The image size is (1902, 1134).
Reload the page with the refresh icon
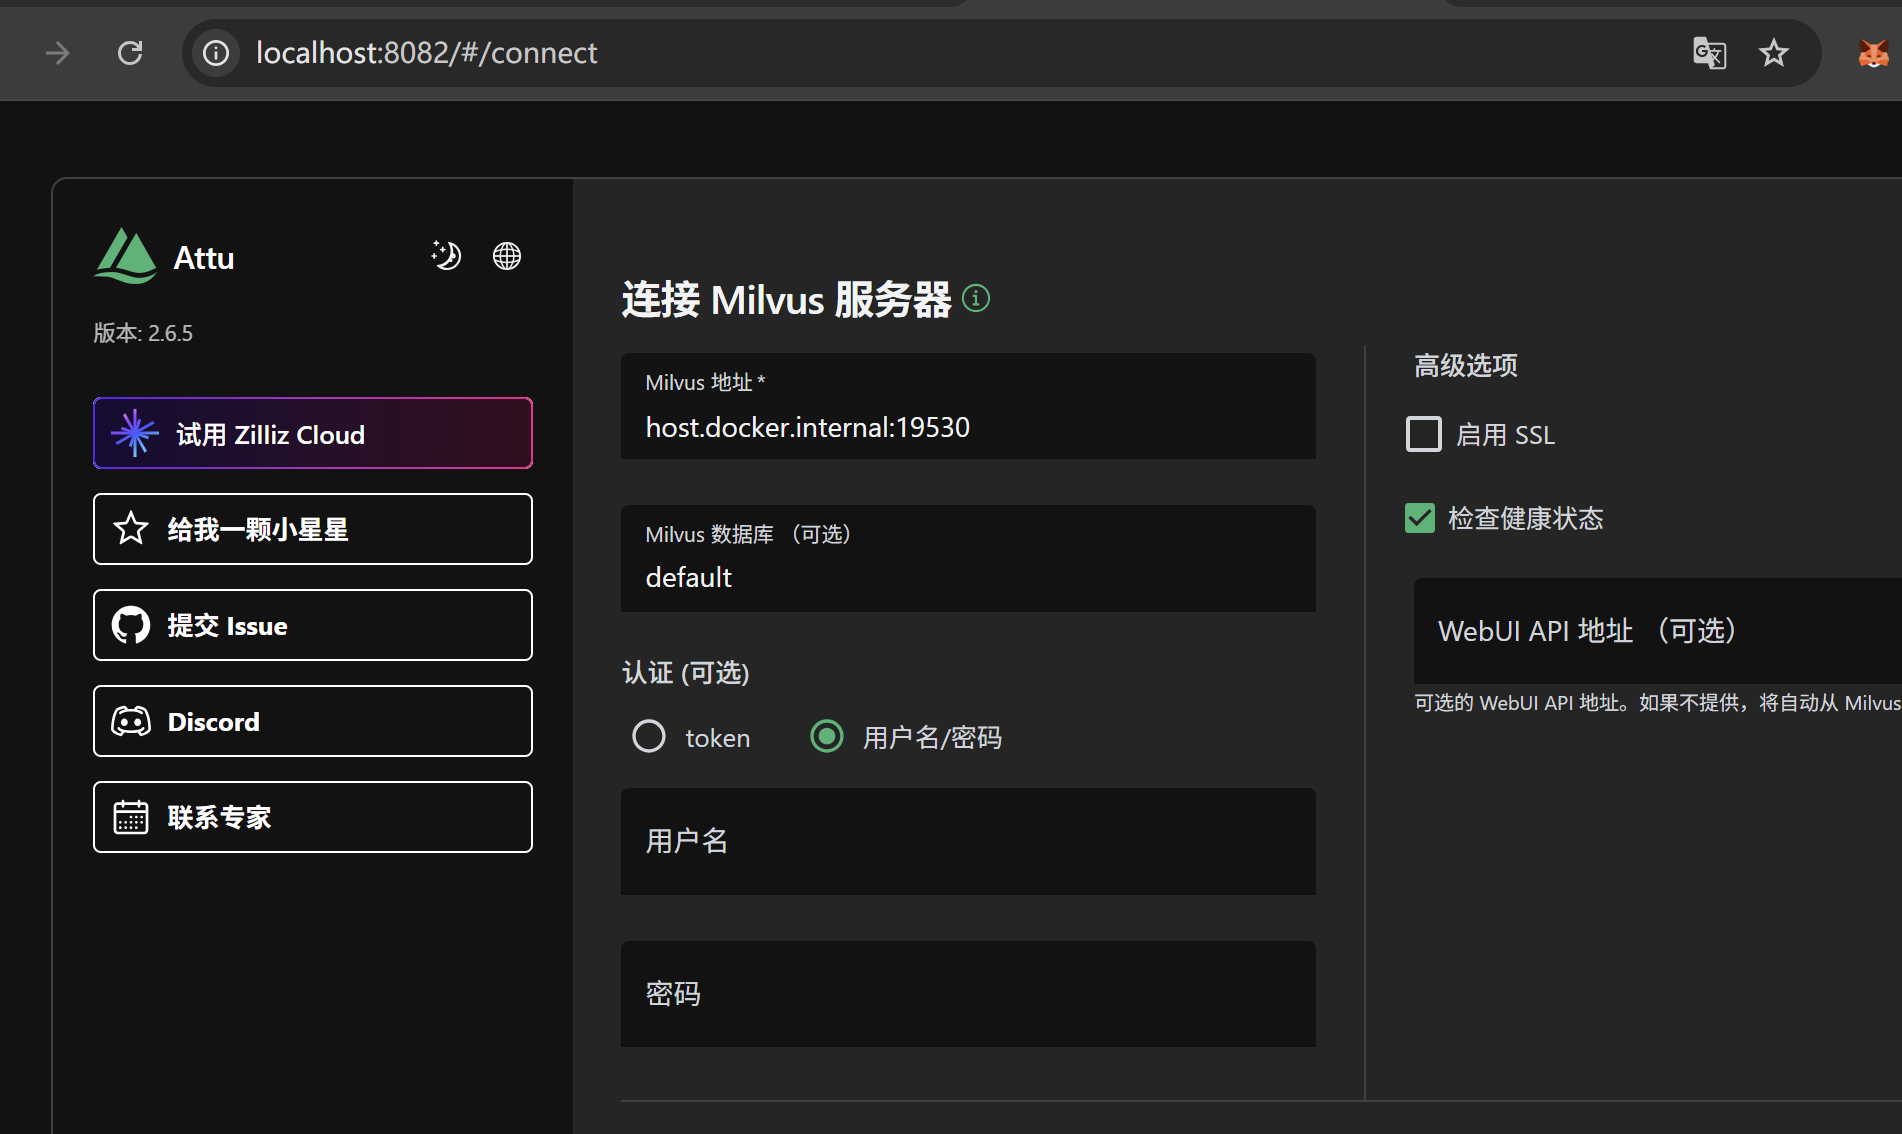click(130, 53)
